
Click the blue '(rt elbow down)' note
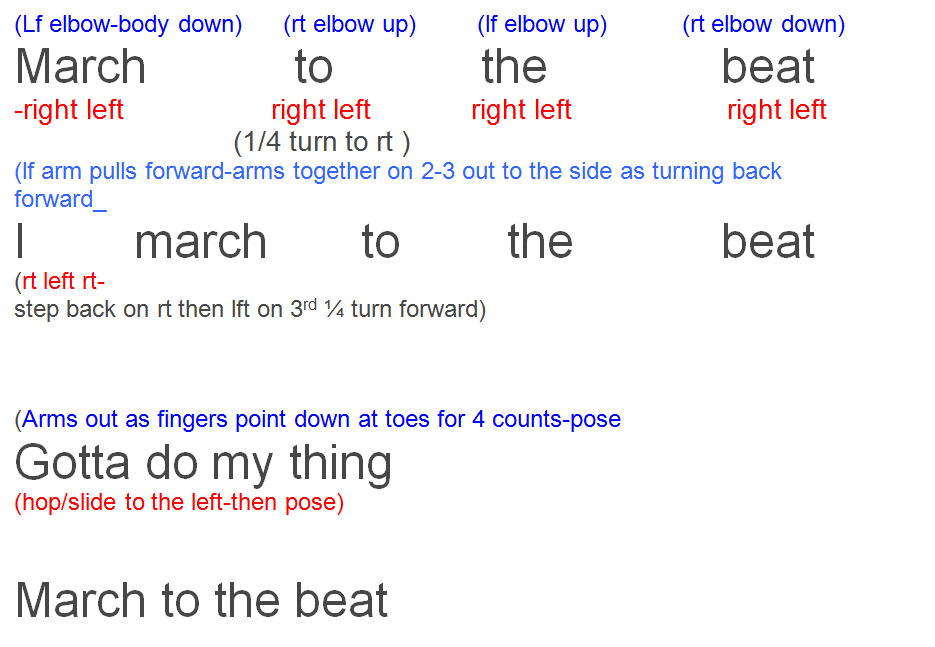point(764,25)
